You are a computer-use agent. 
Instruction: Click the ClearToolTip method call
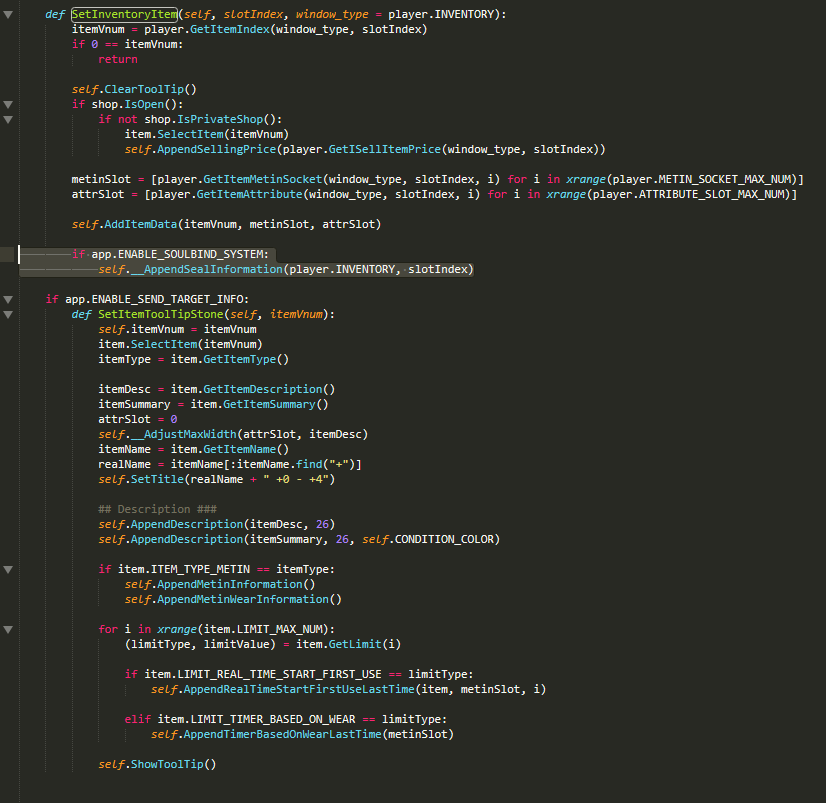[x=144, y=90]
